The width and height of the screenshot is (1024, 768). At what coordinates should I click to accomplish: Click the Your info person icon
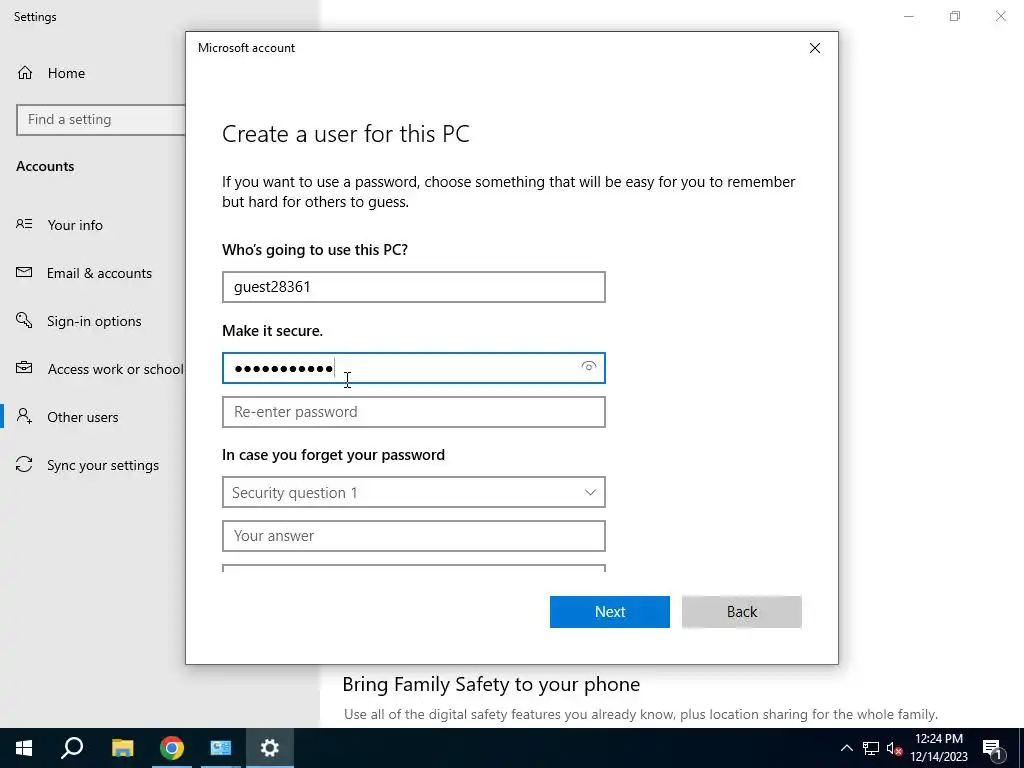tap(24, 224)
